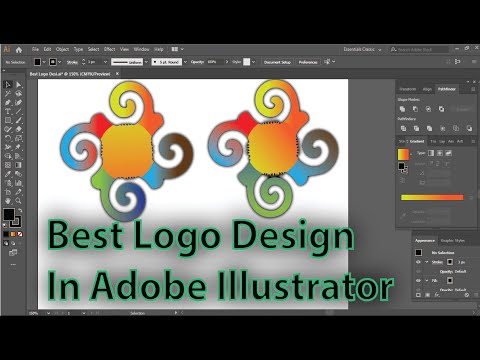Click Unite shape mode in Pathfinder

pos(402,109)
